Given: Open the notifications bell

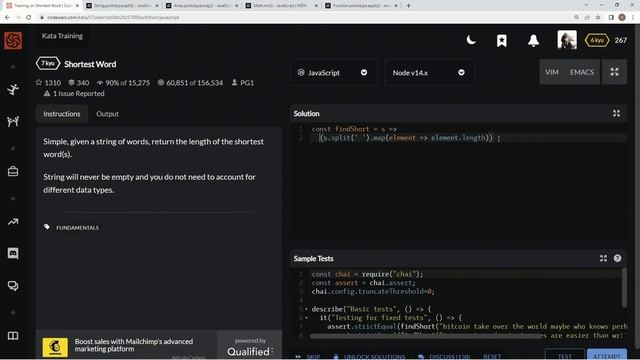Looking at the screenshot, I should (x=533, y=40).
